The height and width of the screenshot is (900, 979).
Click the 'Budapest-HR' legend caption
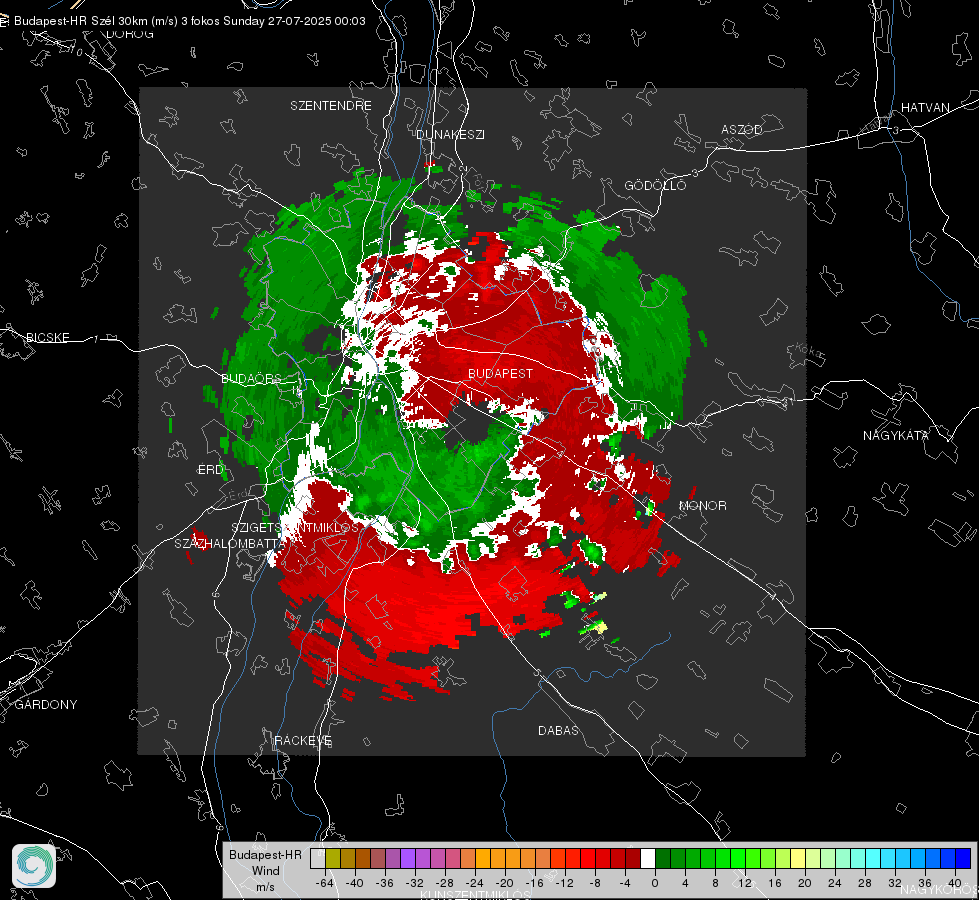pyautogui.click(x=265, y=854)
